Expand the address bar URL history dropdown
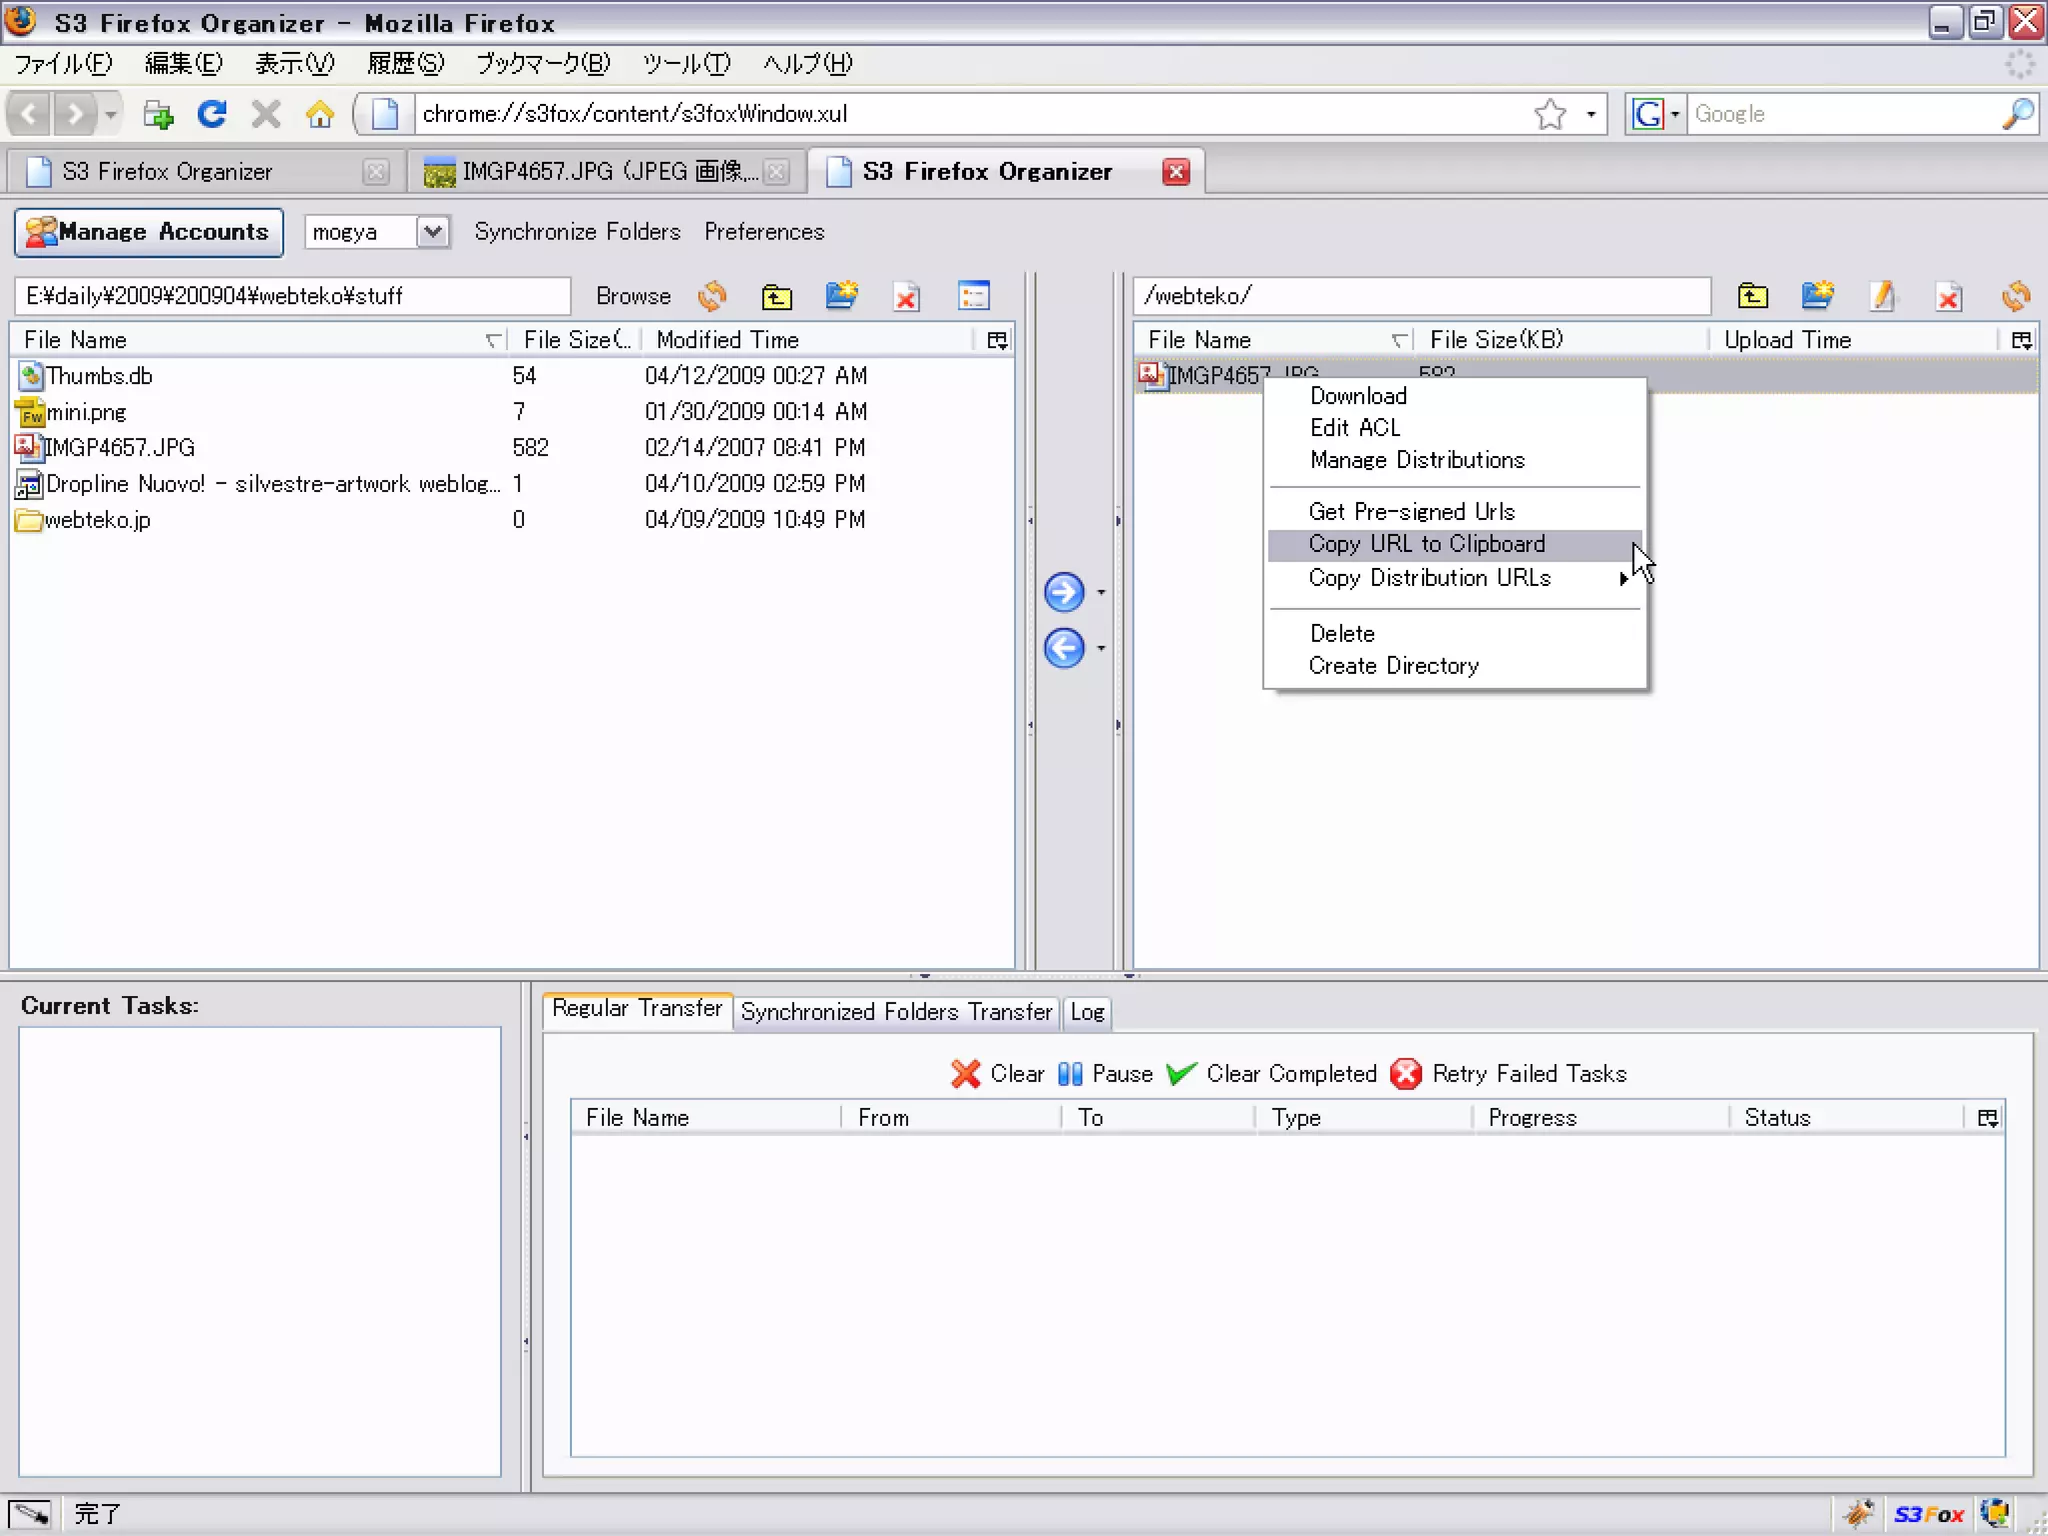This screenshot has width=2048, height=1536. tap(1590, 114)
